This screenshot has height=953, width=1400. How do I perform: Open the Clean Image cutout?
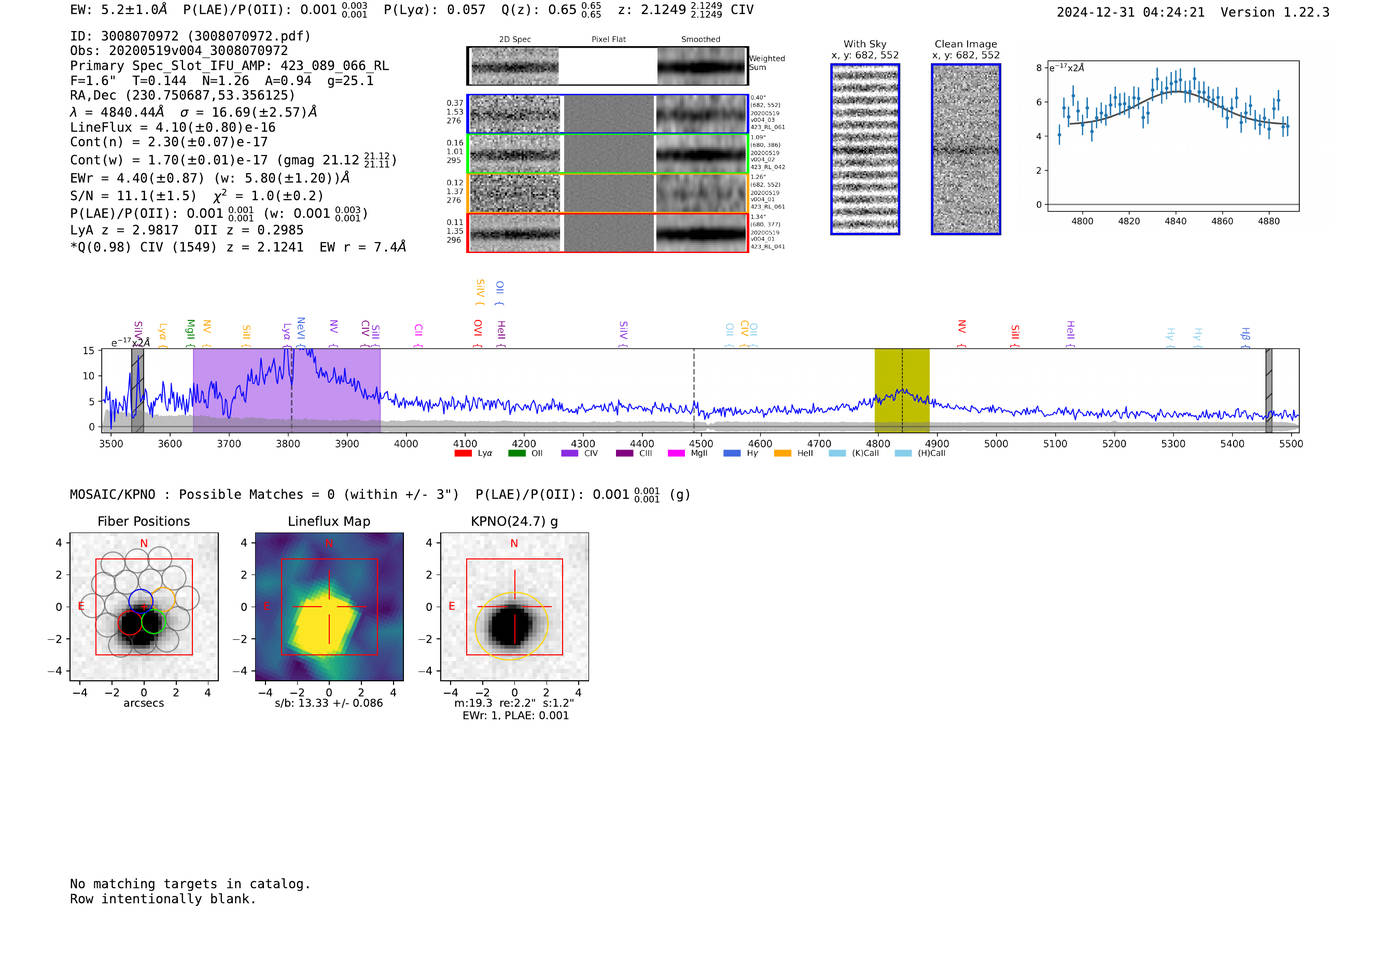coord(966,149)
